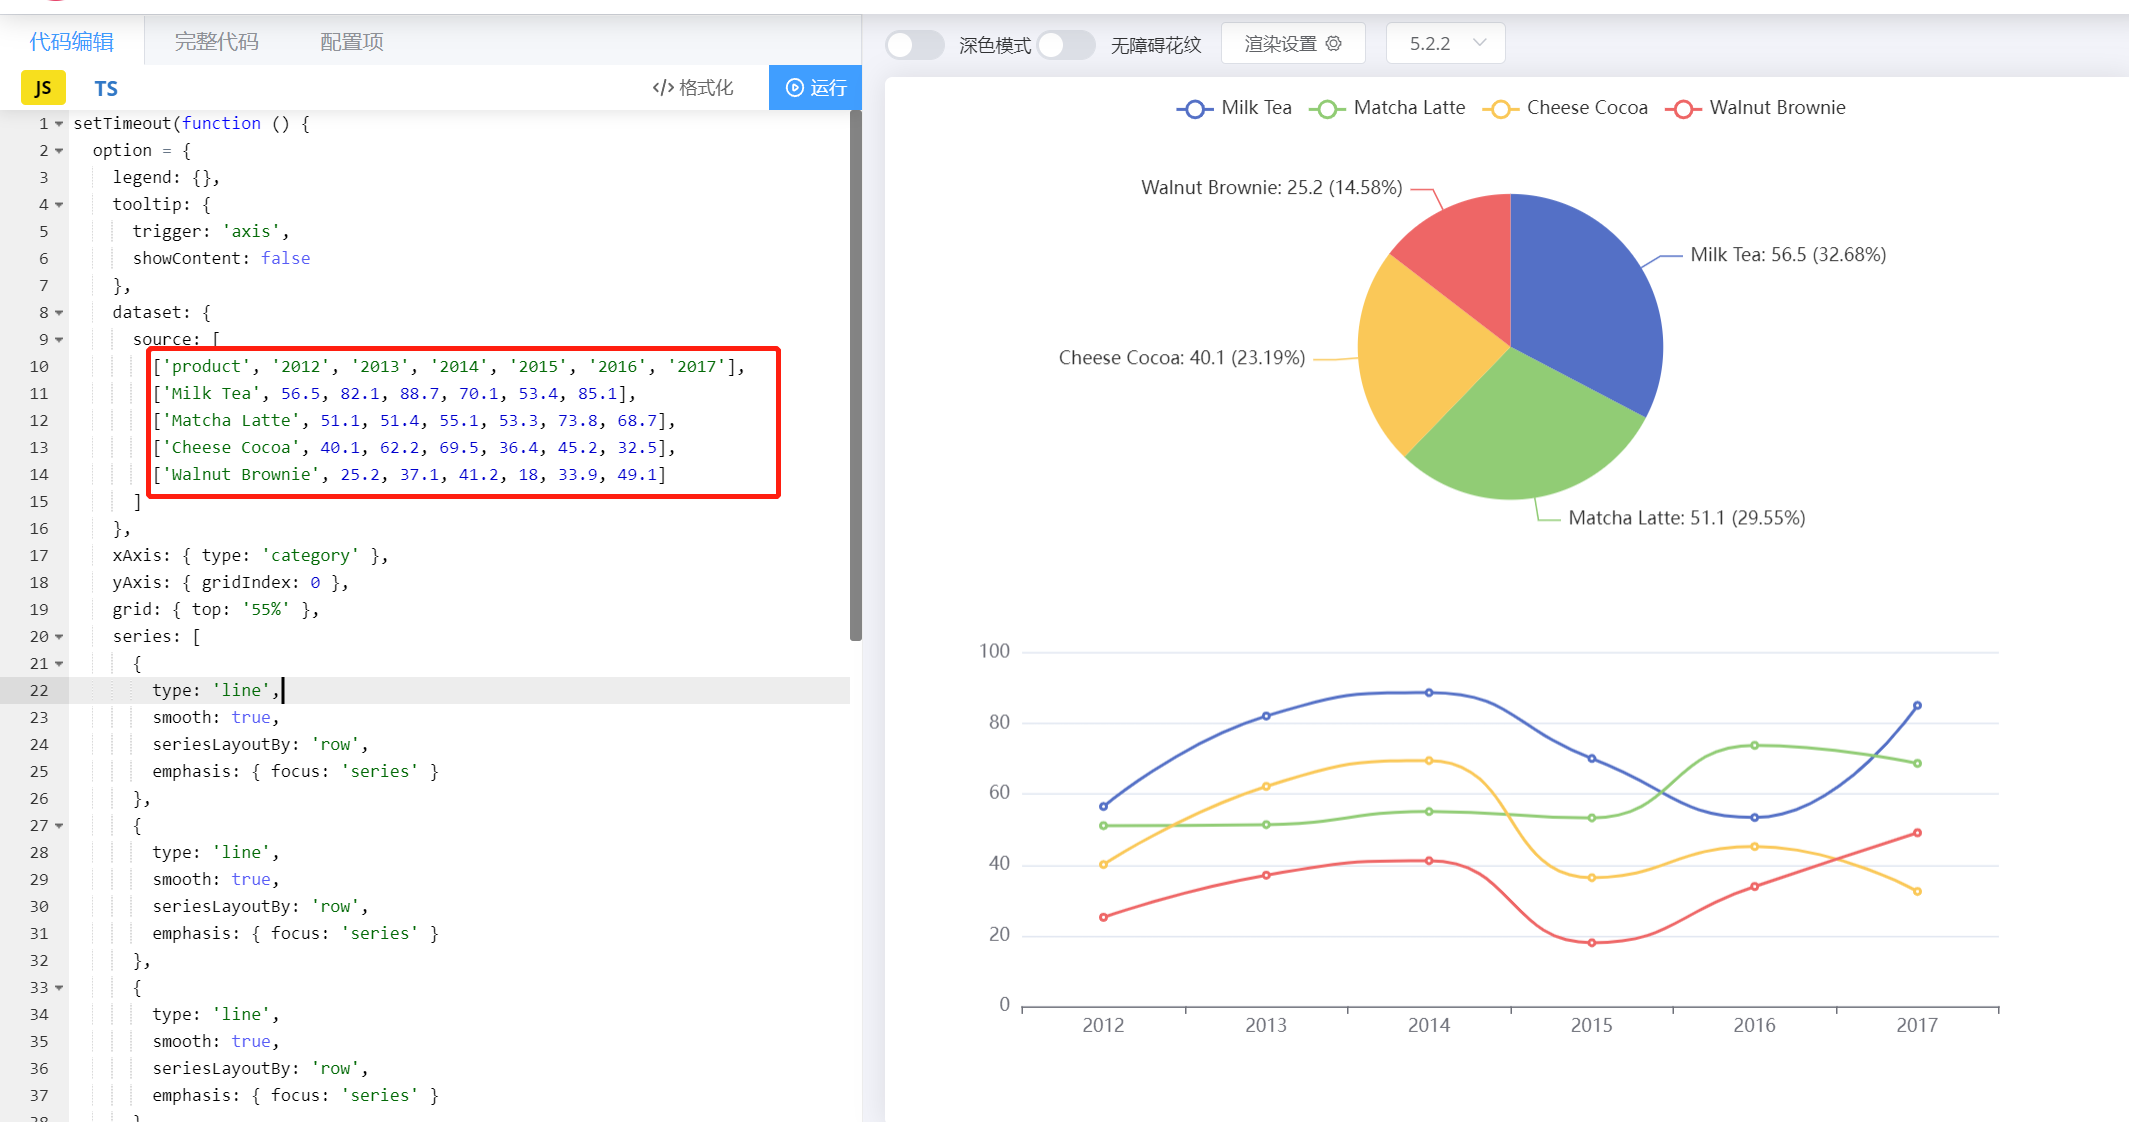Toggle Cheese Cocoa legend marker
This screenshot has height=1122, width=2129.
click(x=1500, y=109)
